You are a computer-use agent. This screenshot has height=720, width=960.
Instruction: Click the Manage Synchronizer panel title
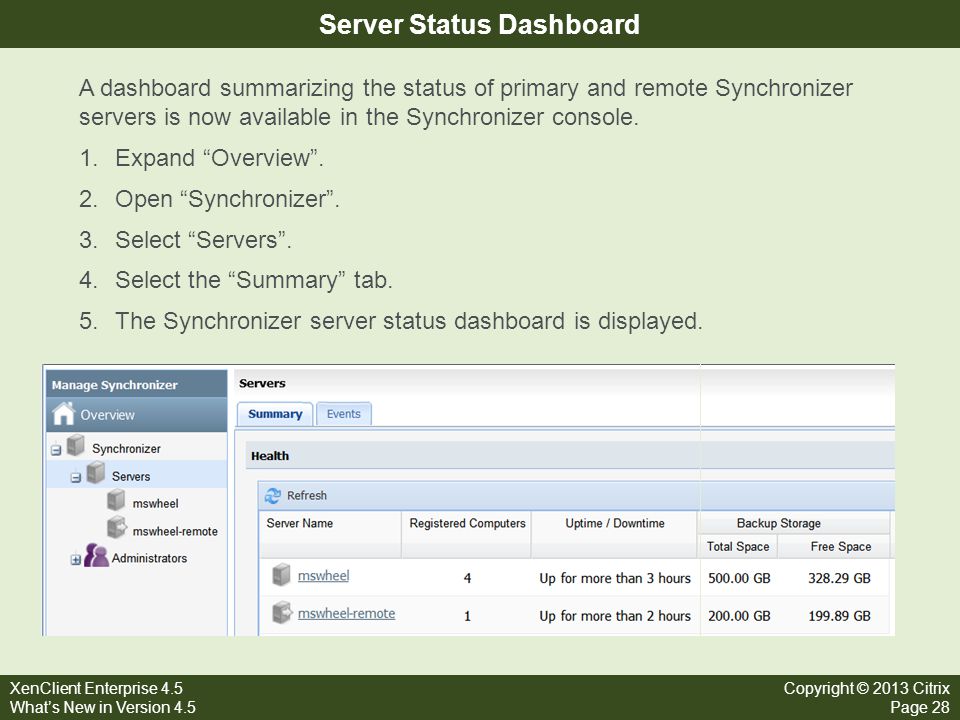point(114,385)
